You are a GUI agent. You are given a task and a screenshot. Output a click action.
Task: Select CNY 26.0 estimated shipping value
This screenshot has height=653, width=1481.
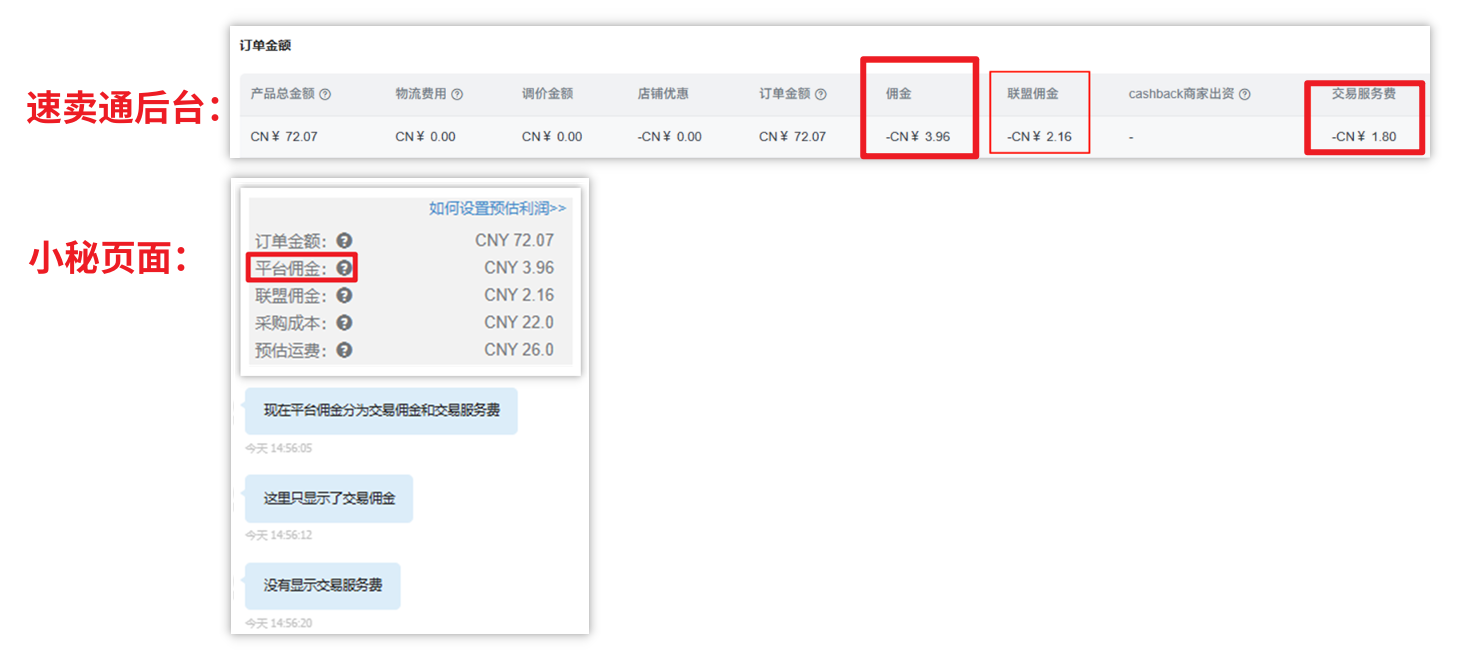(519, 350)
